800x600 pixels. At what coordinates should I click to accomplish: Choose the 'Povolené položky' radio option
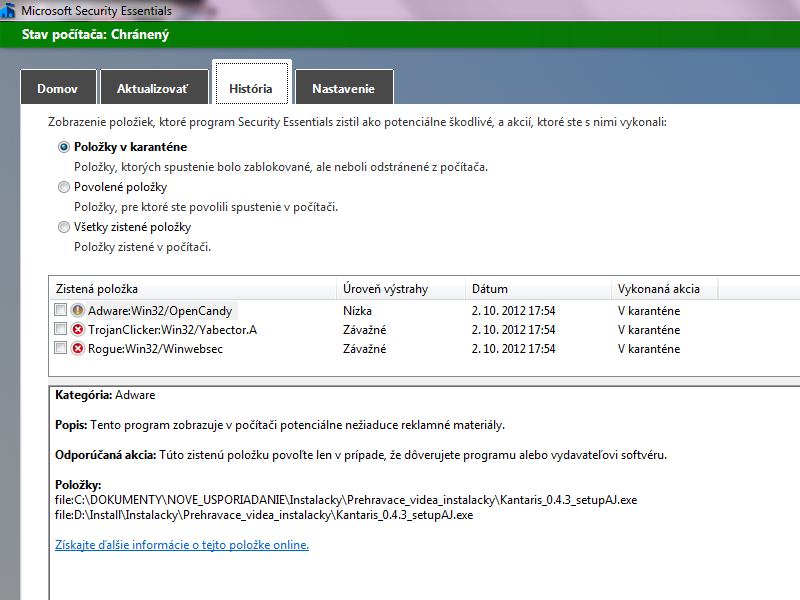coord(64,187)
